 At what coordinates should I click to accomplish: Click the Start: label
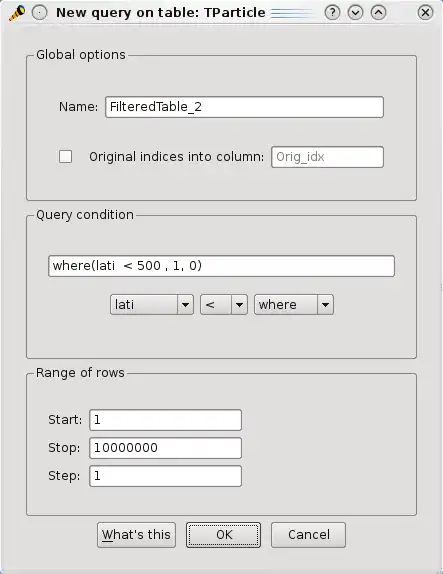(x=65, y=420)
